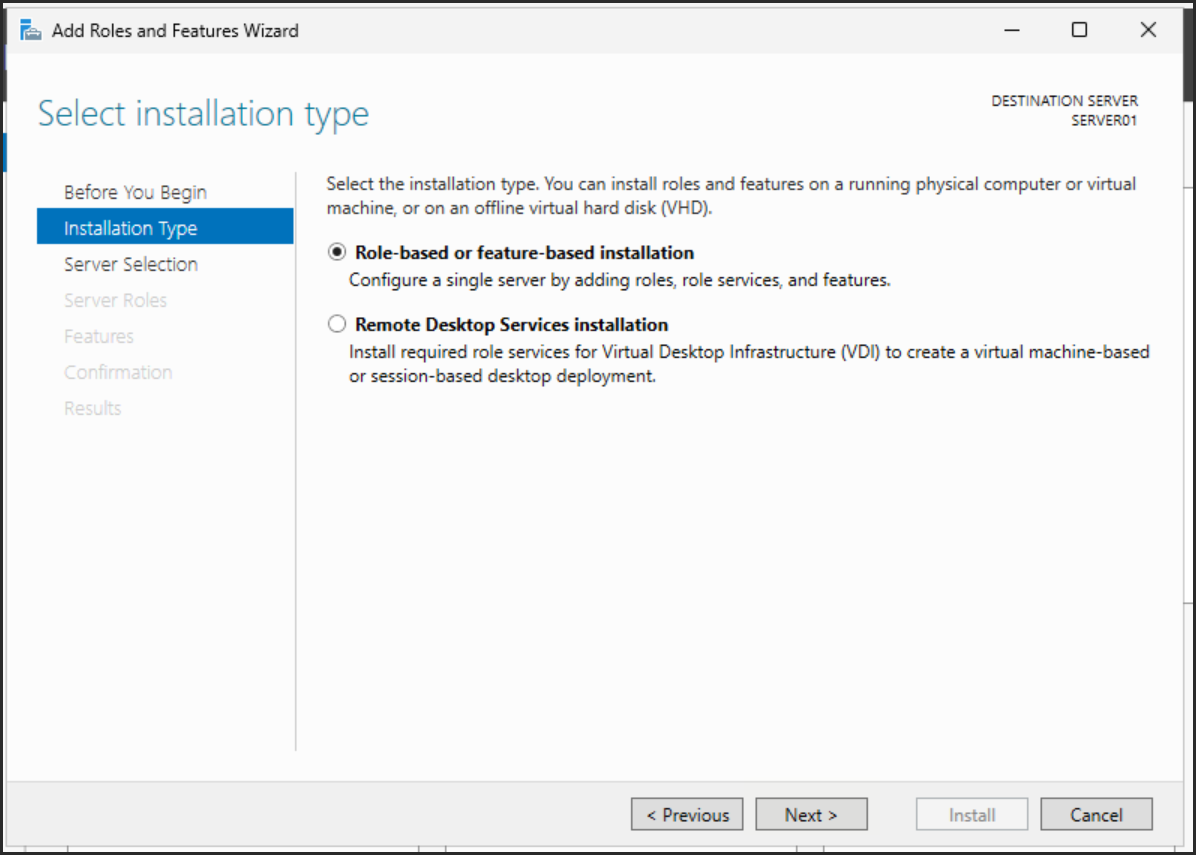1196x855 pixels.
Task: Close the wizard with the X button
Action: pyautogui.click(x=1148, y=30)
